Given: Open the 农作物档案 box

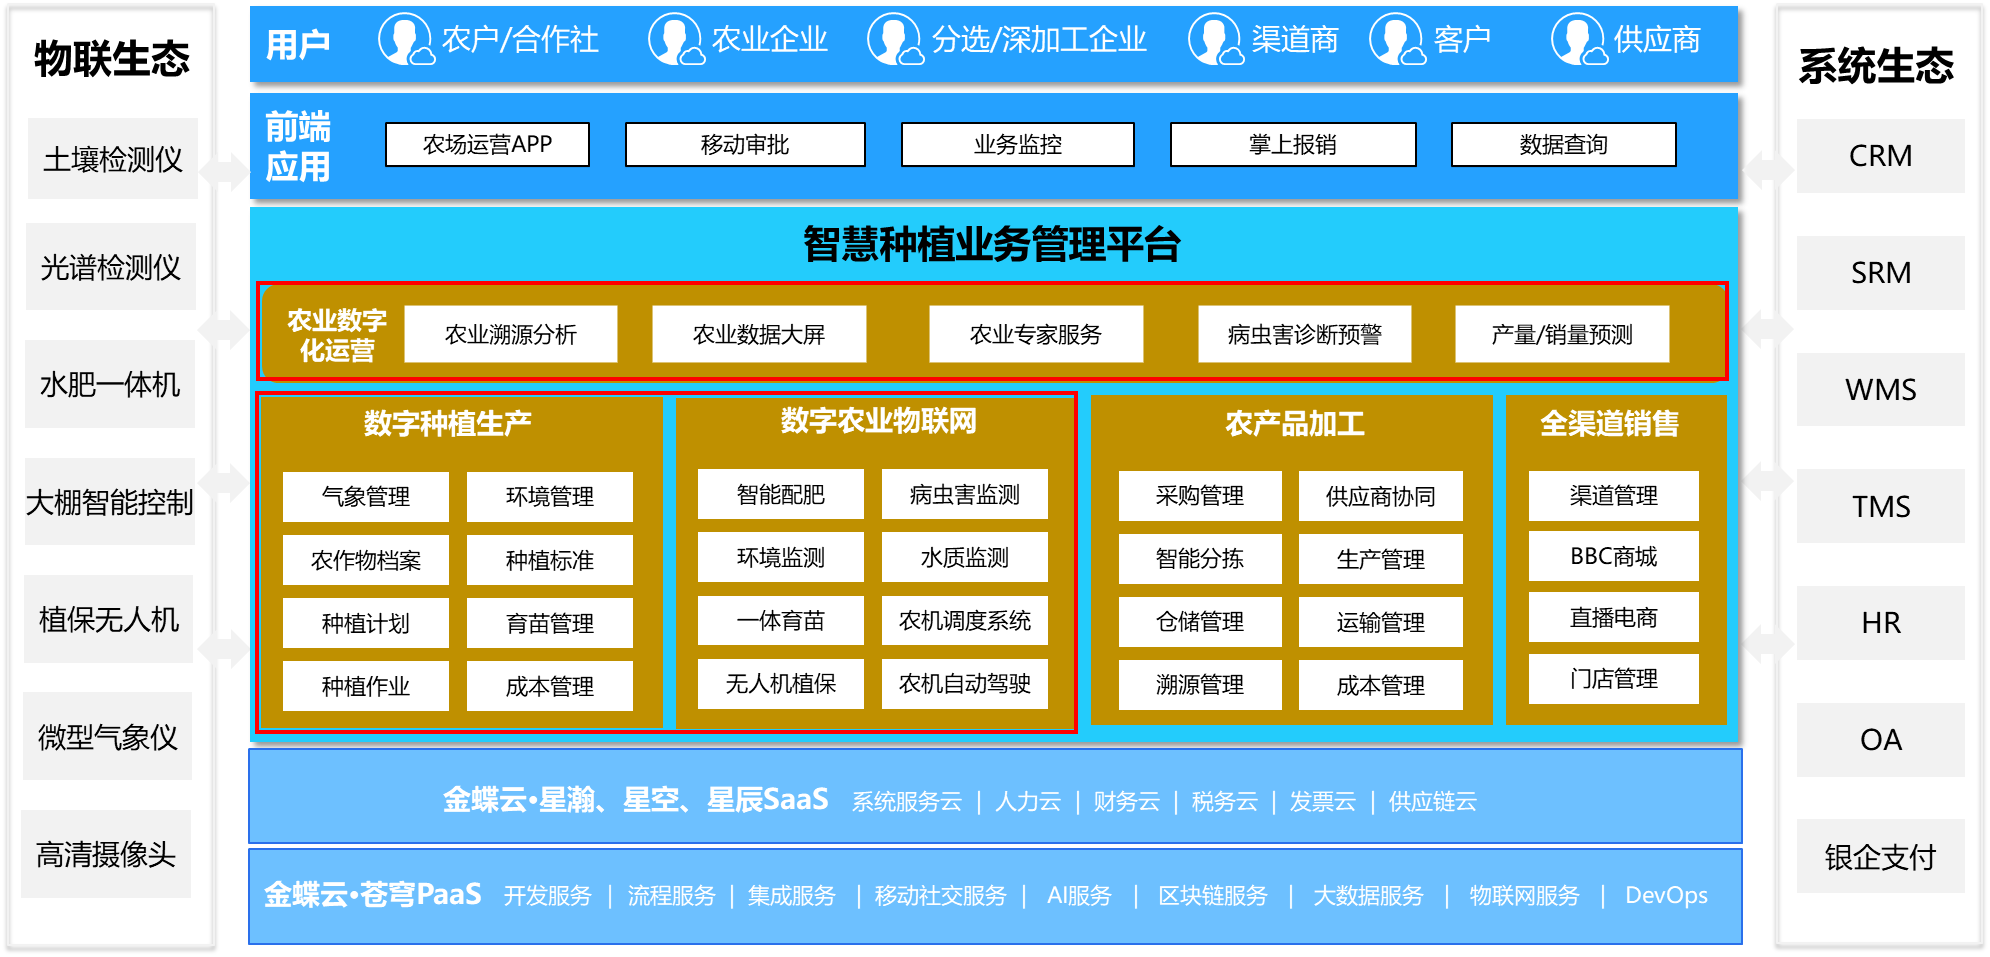Looking at the screenshot, I should [366, 560].
